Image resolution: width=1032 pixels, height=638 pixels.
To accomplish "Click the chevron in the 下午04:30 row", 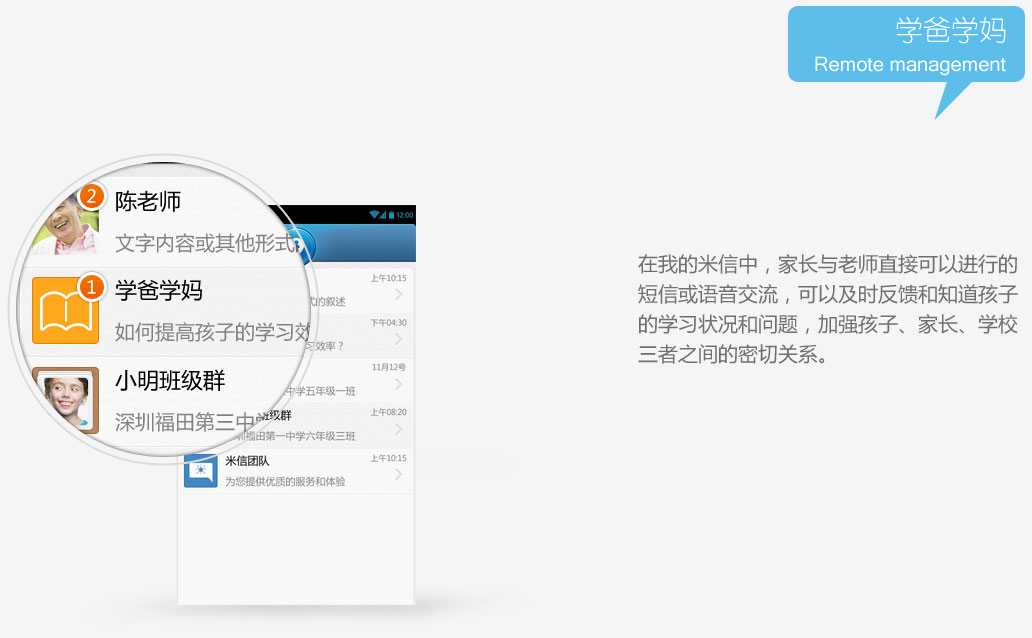I will coord(398,339).
